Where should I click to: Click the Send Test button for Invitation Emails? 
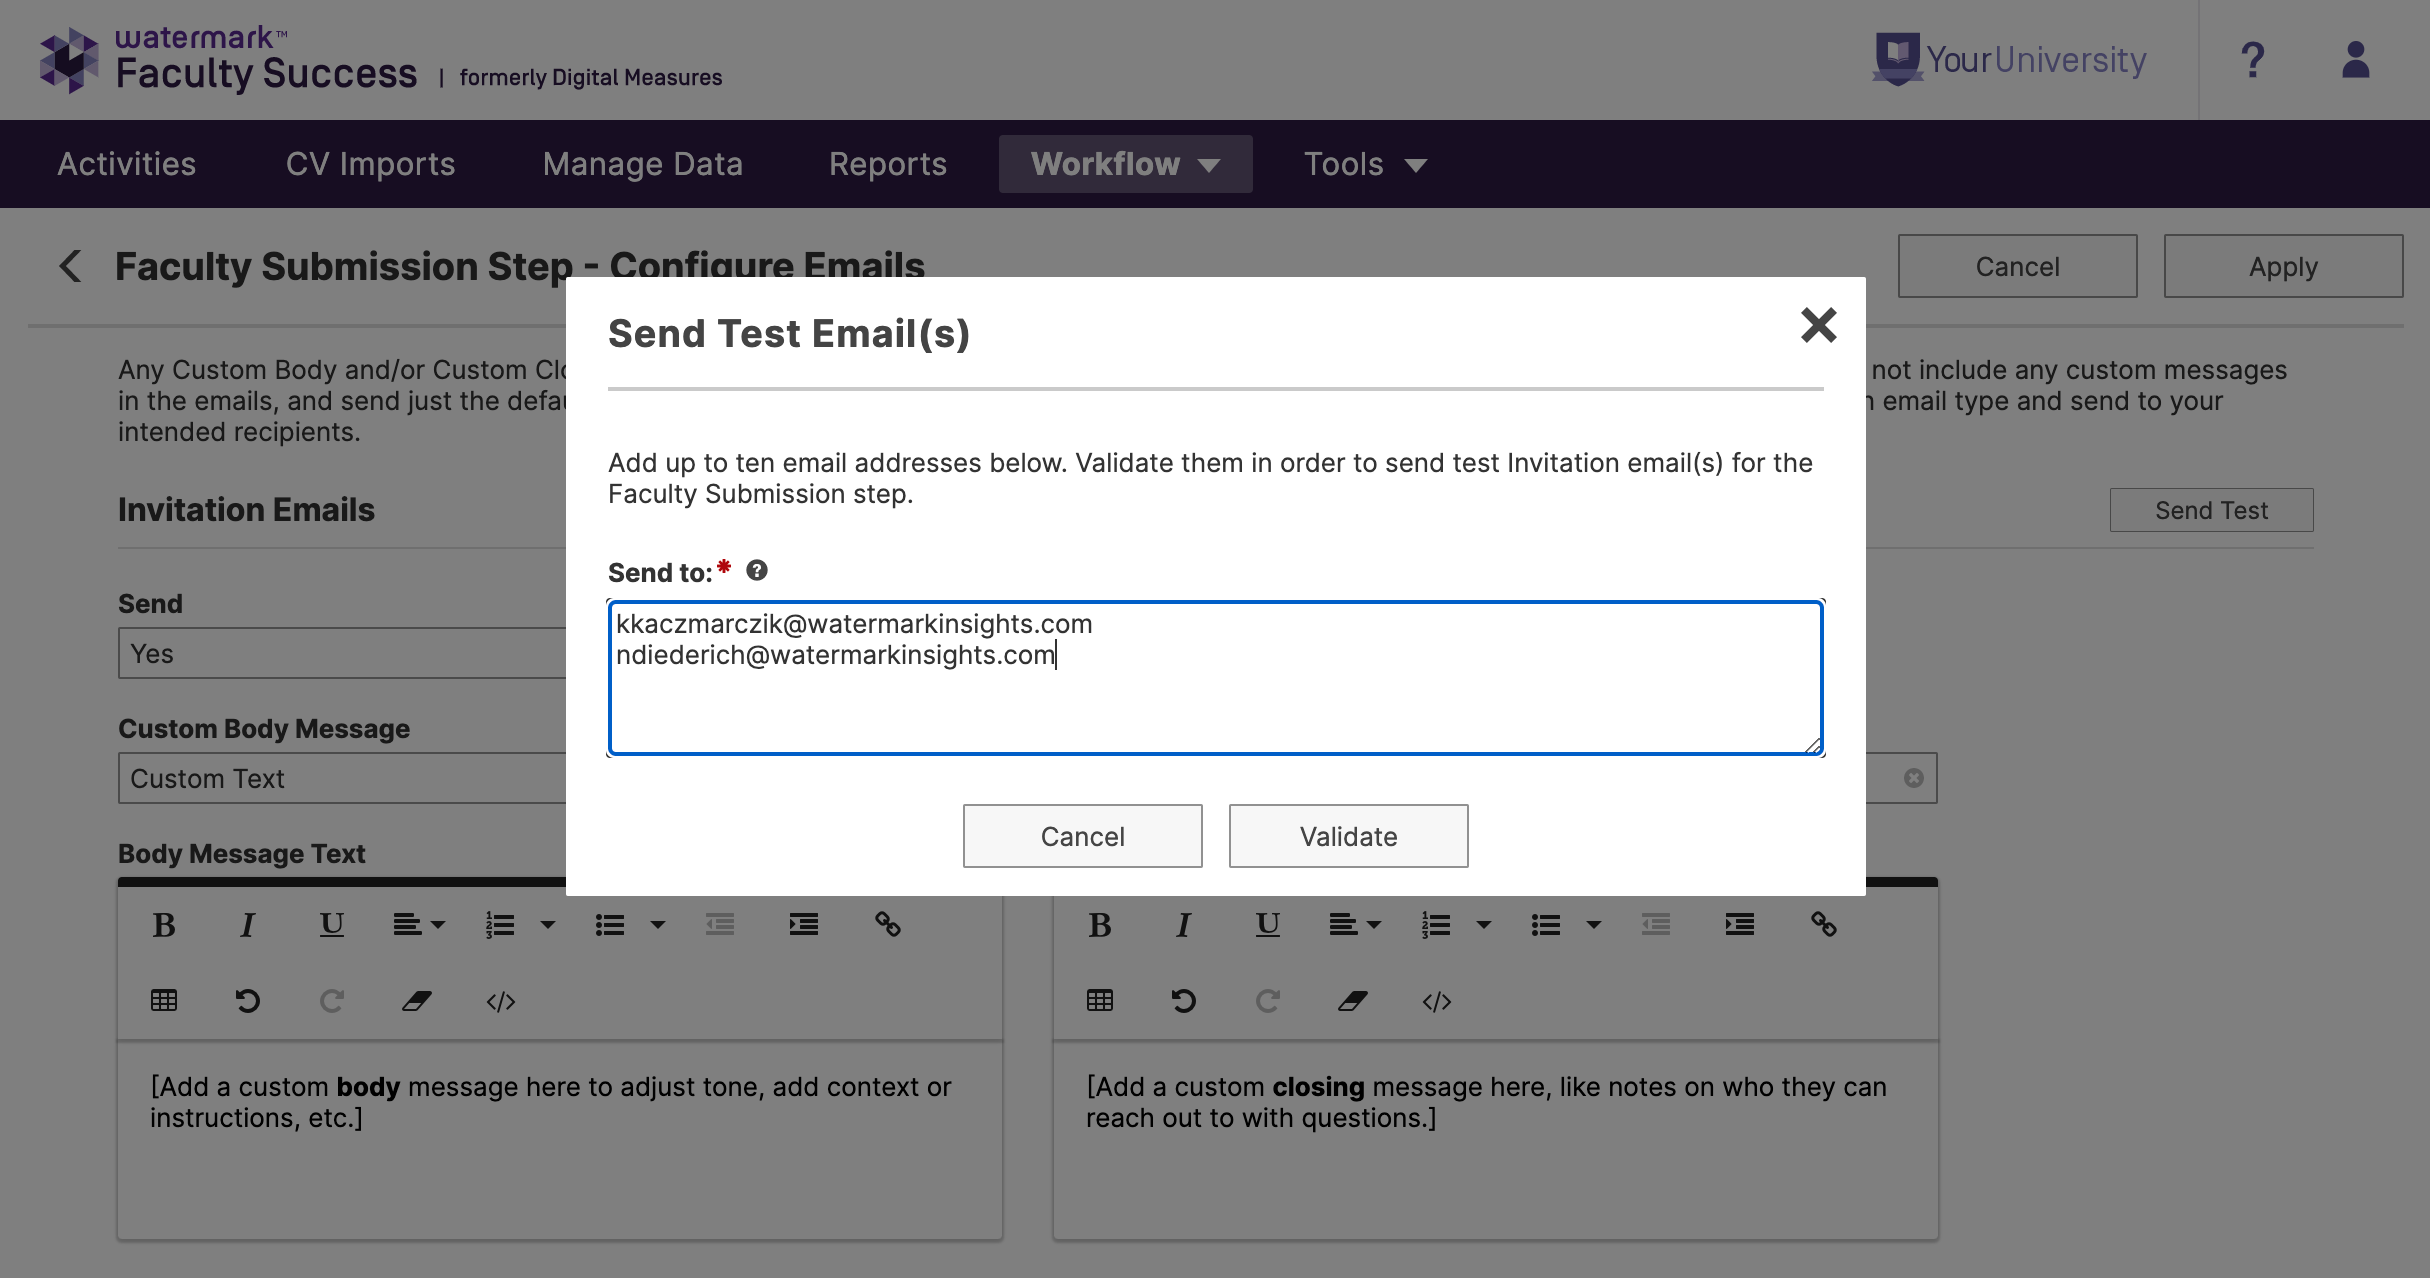point(2211,510)
